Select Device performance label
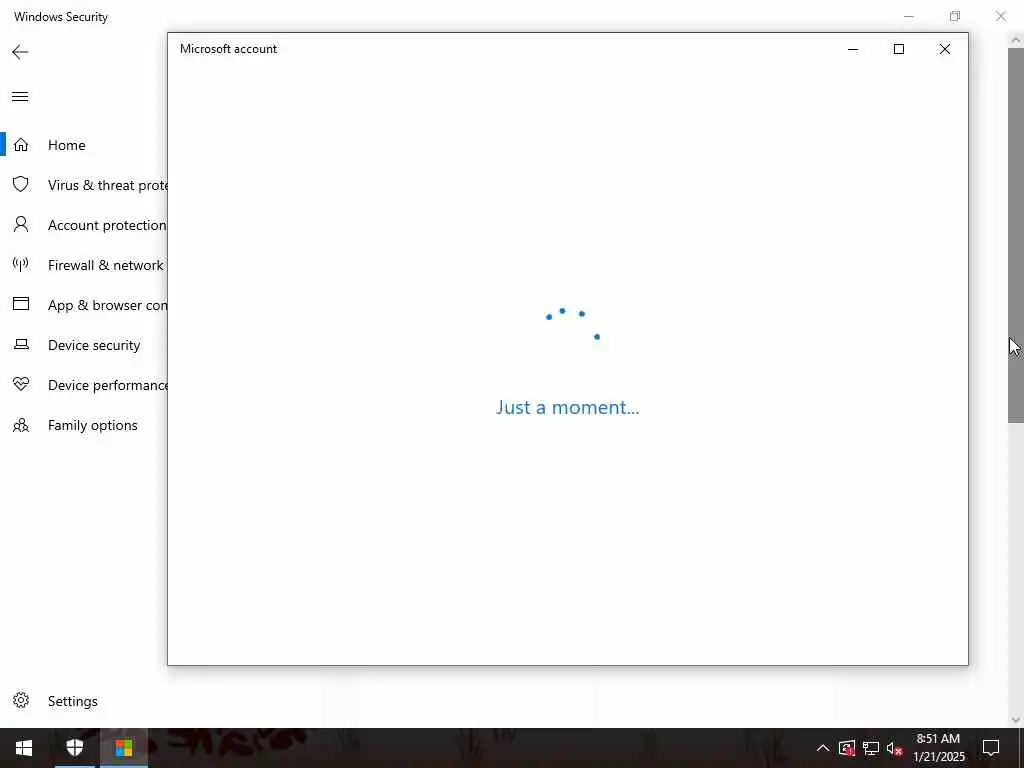Image resolution: width=1024 pixels, height=768 pixels. (x=108, y=385)
